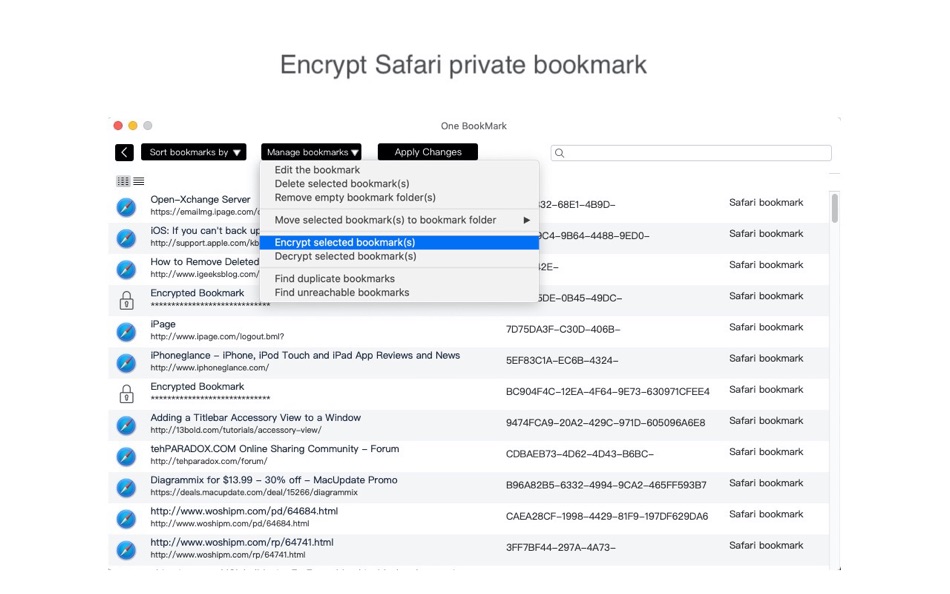950x594 pixels.
Task: Click http://tehparadox.com/forum/ URL text
Action: [x=208, y=461]
